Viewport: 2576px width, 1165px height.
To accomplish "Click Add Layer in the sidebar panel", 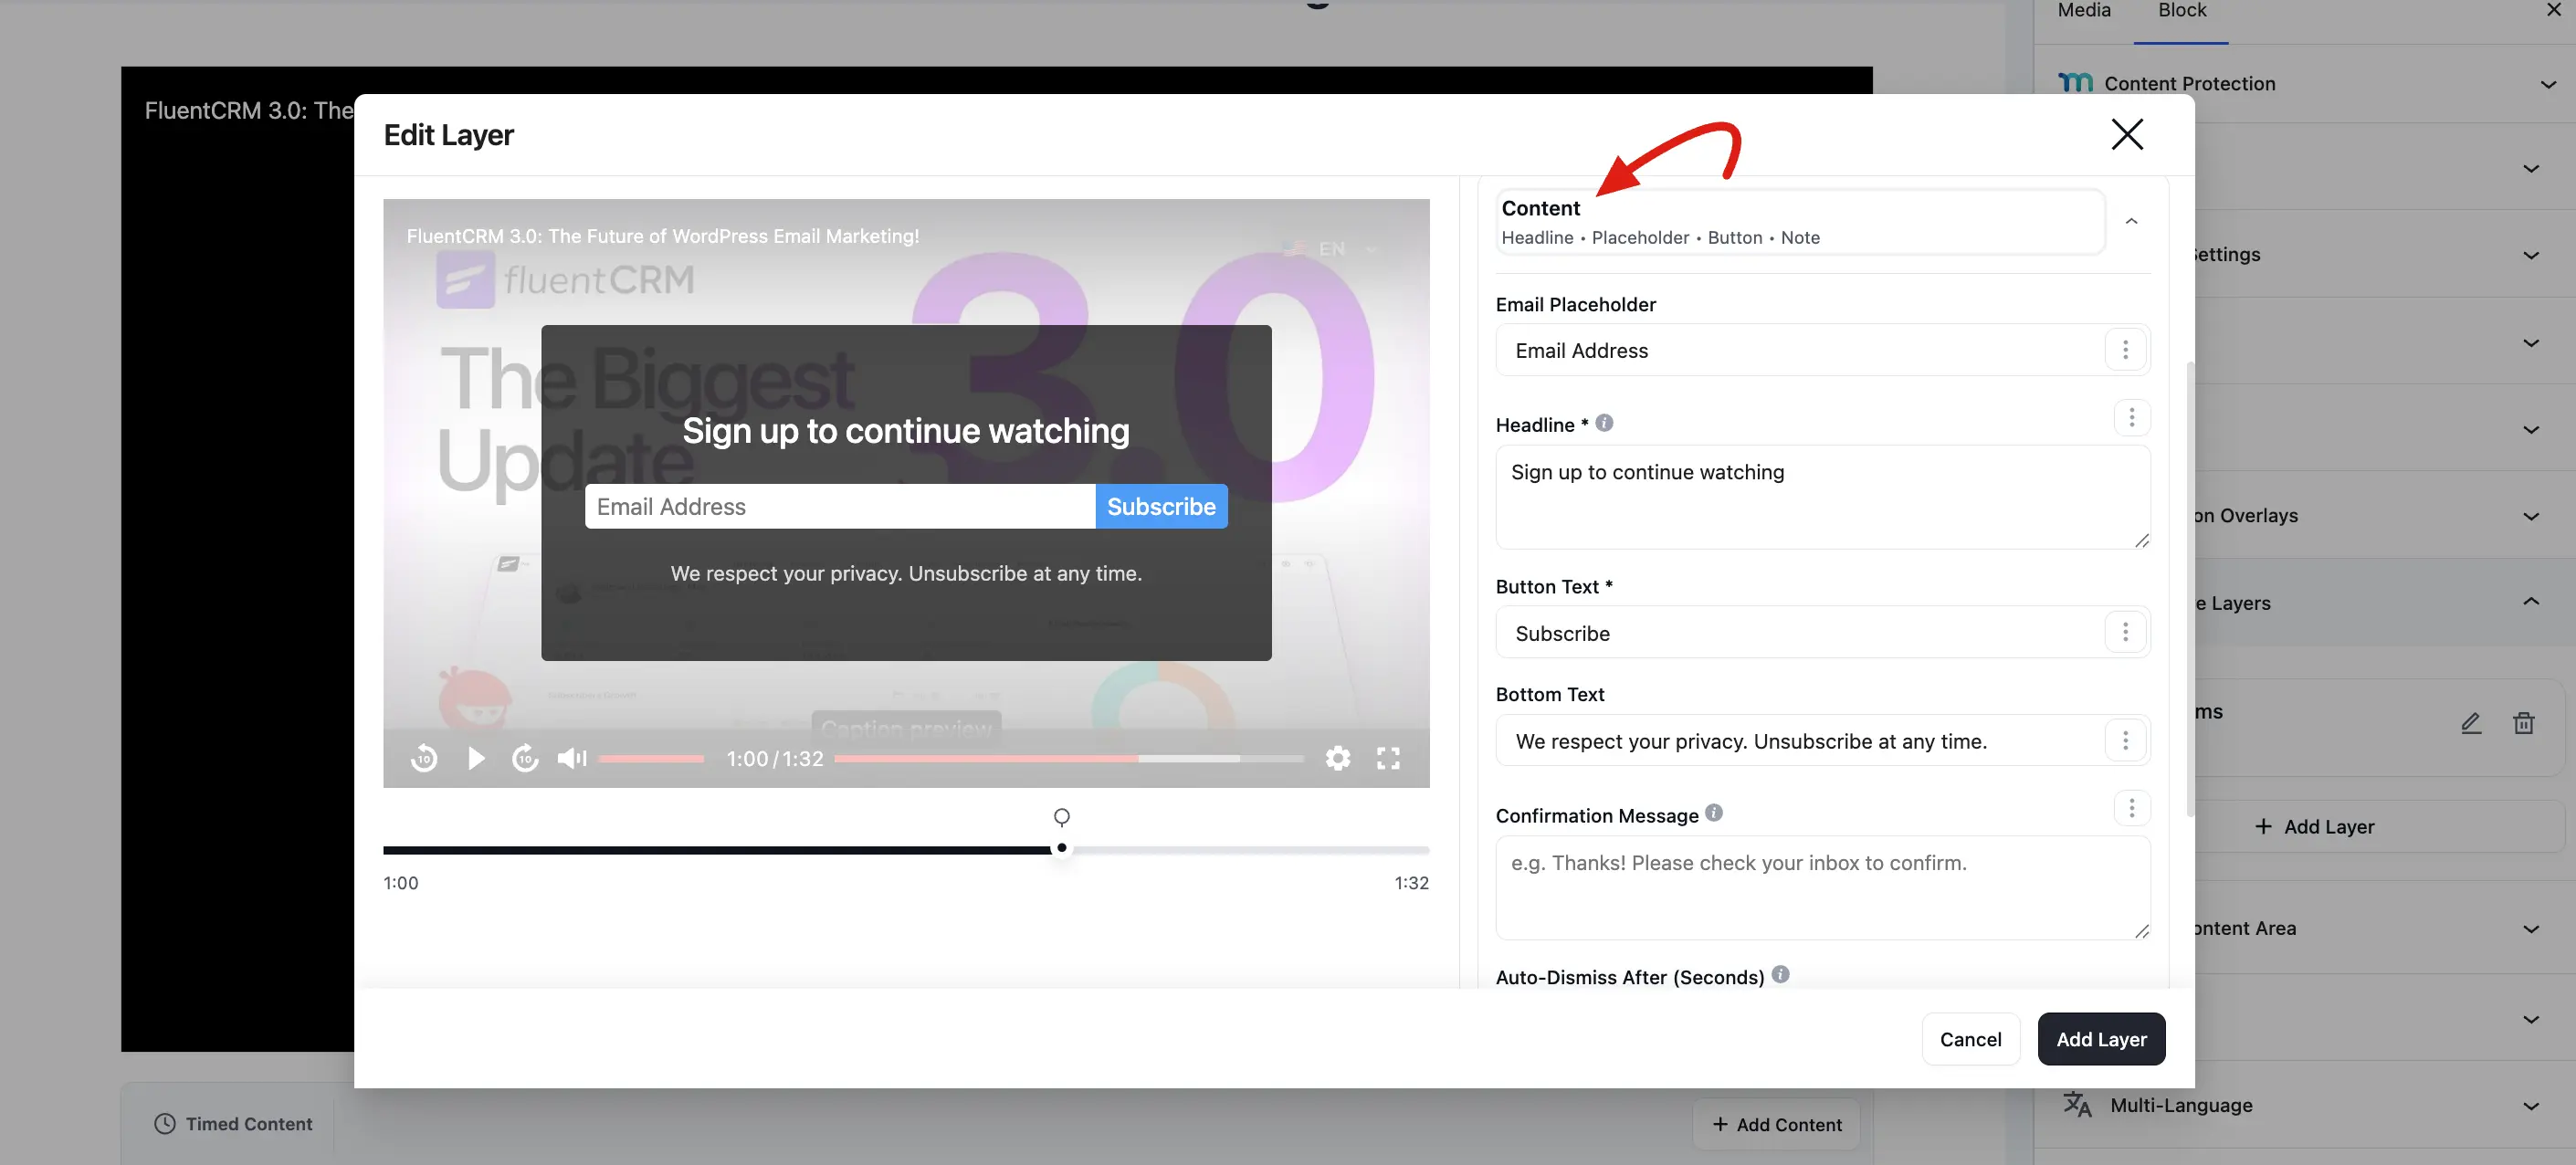I will coord(2314,827).
